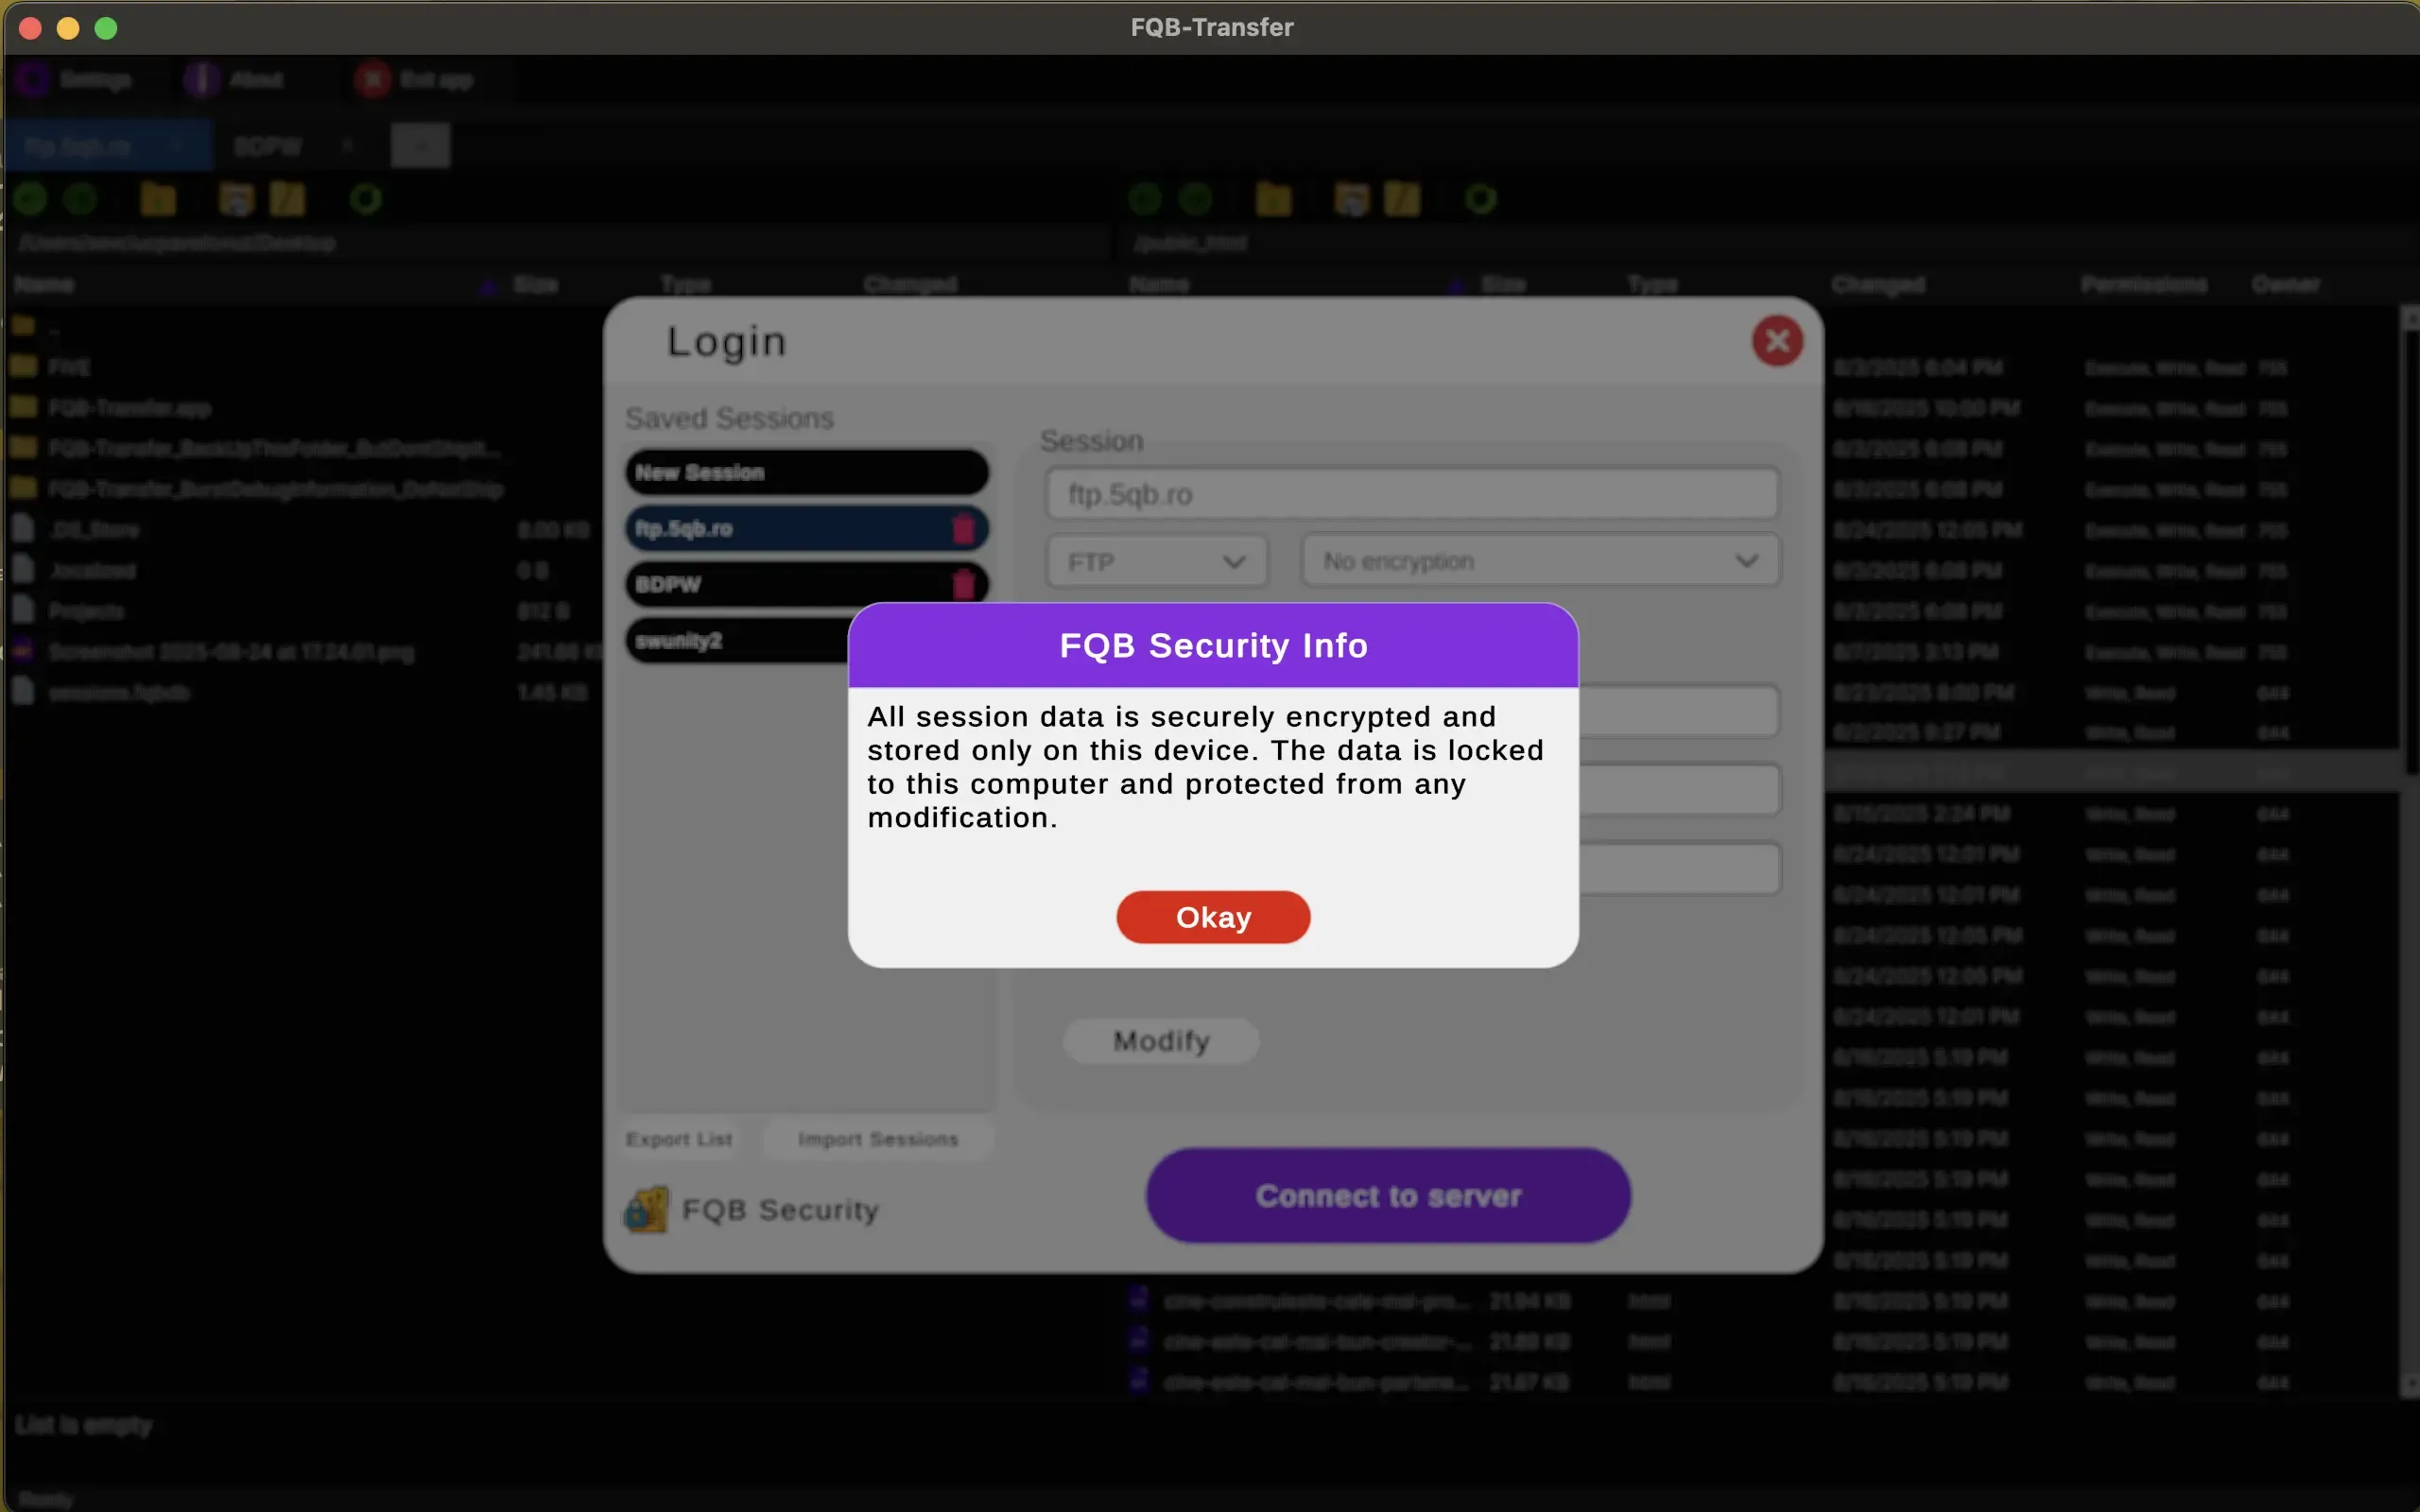The height and width of the screenshot is (1512, 2420).
Task: Click the Exit app icon
Action: click(x=373, y=79)
